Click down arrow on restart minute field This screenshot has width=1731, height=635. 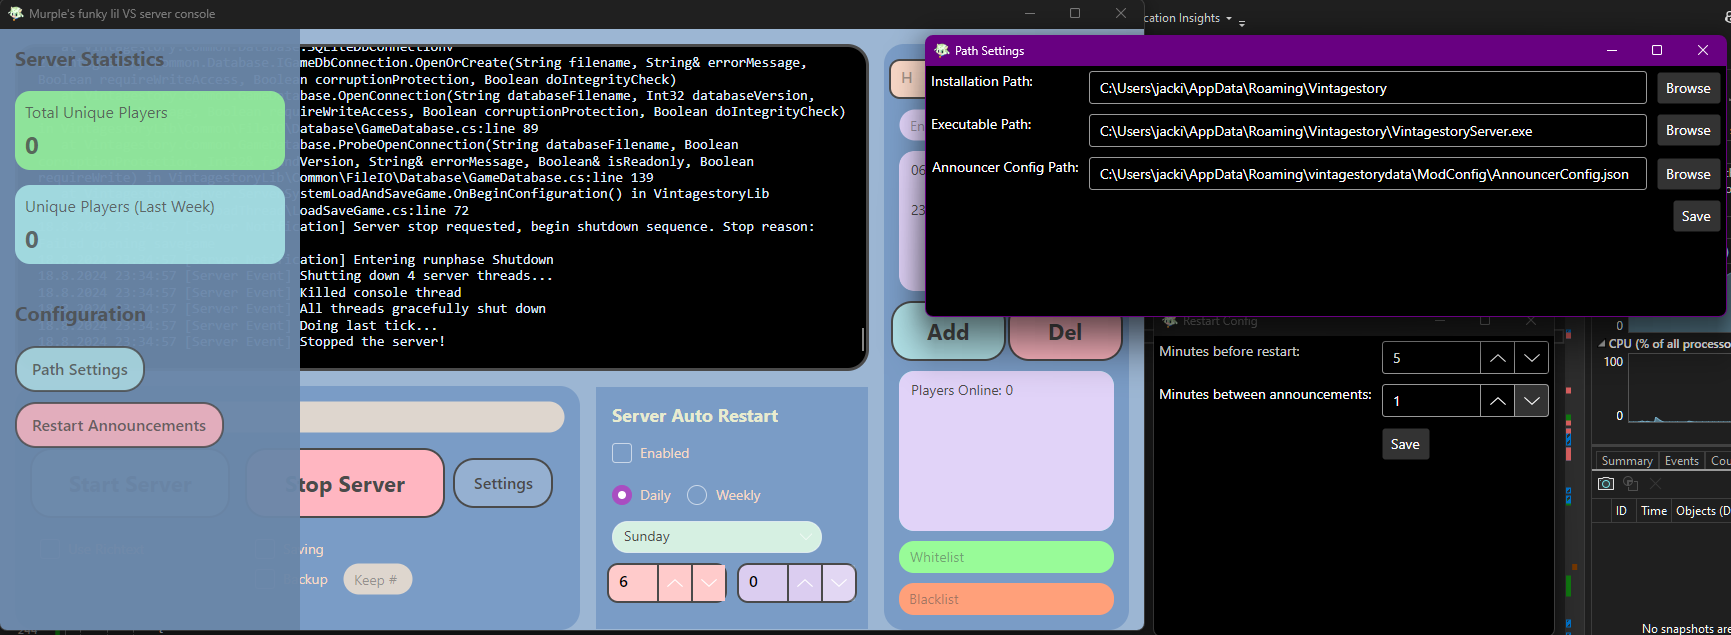(x=839, y=583)
